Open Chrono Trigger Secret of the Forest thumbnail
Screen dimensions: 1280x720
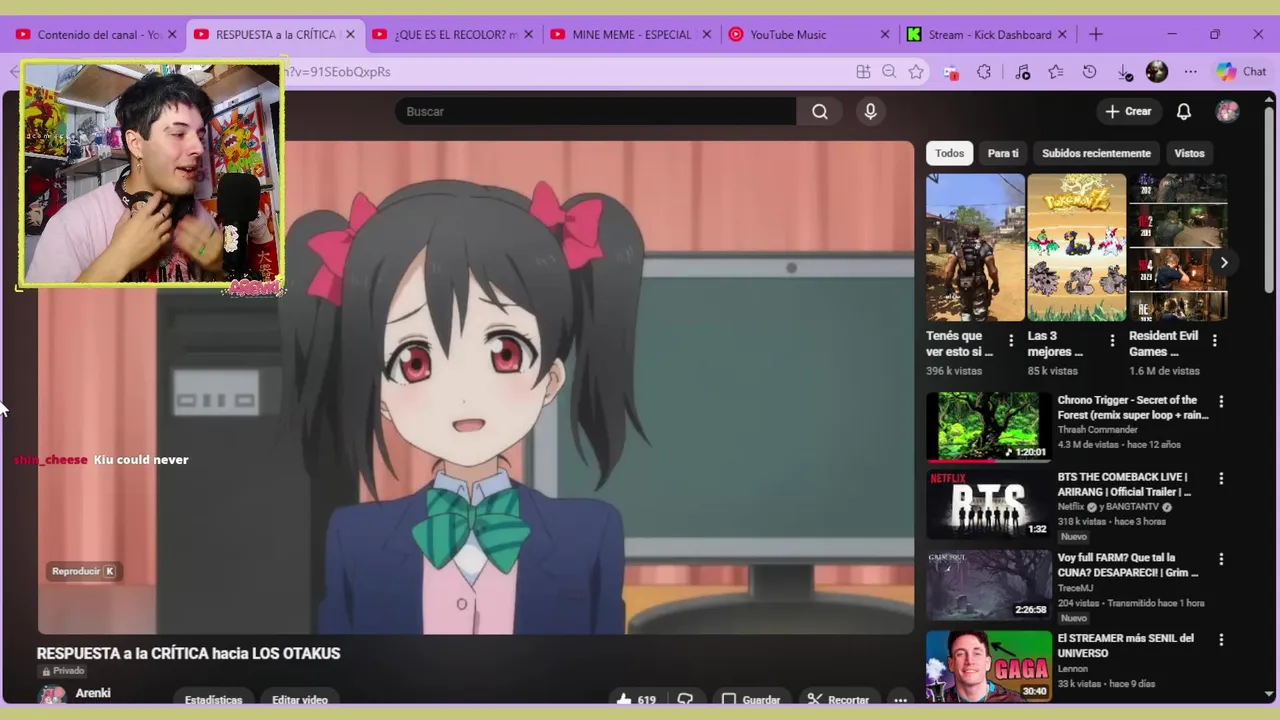pyautogui.click(x=988, y=427)
